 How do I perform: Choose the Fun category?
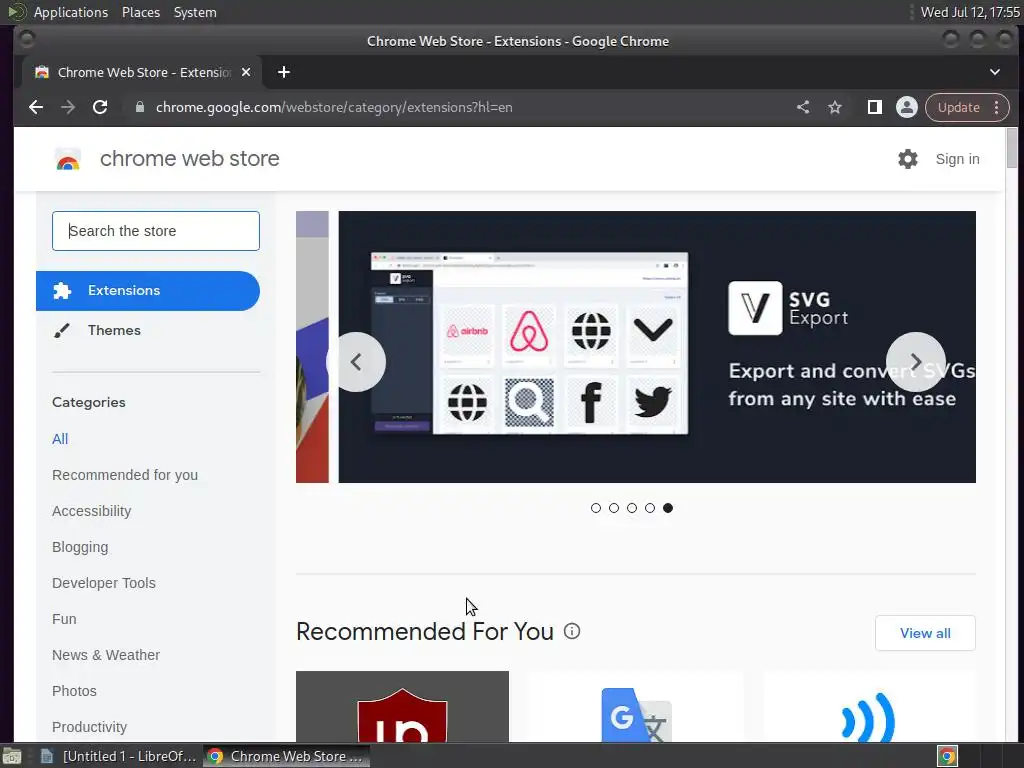pos(64,618)
